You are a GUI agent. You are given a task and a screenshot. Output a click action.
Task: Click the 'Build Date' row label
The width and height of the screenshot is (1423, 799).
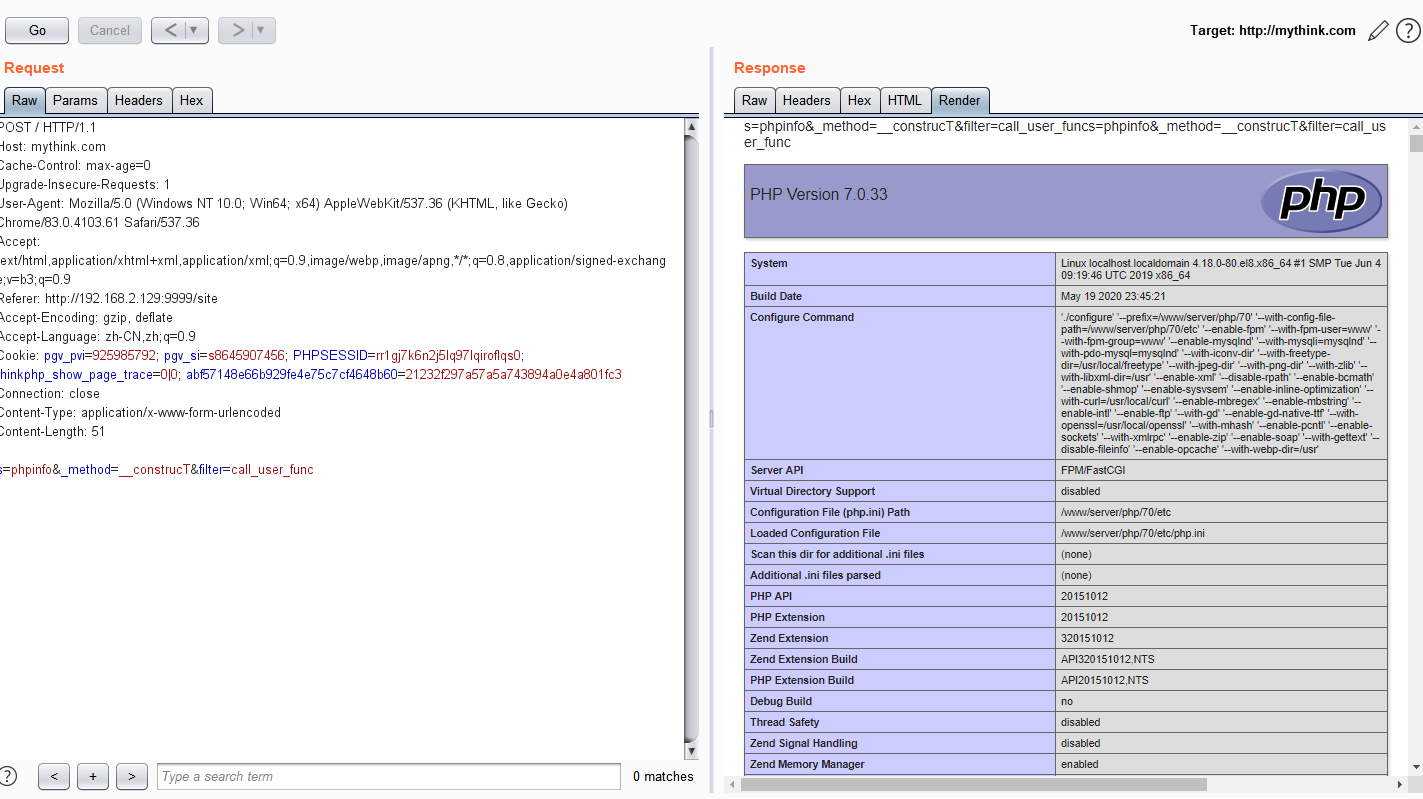tap(776, 296)
